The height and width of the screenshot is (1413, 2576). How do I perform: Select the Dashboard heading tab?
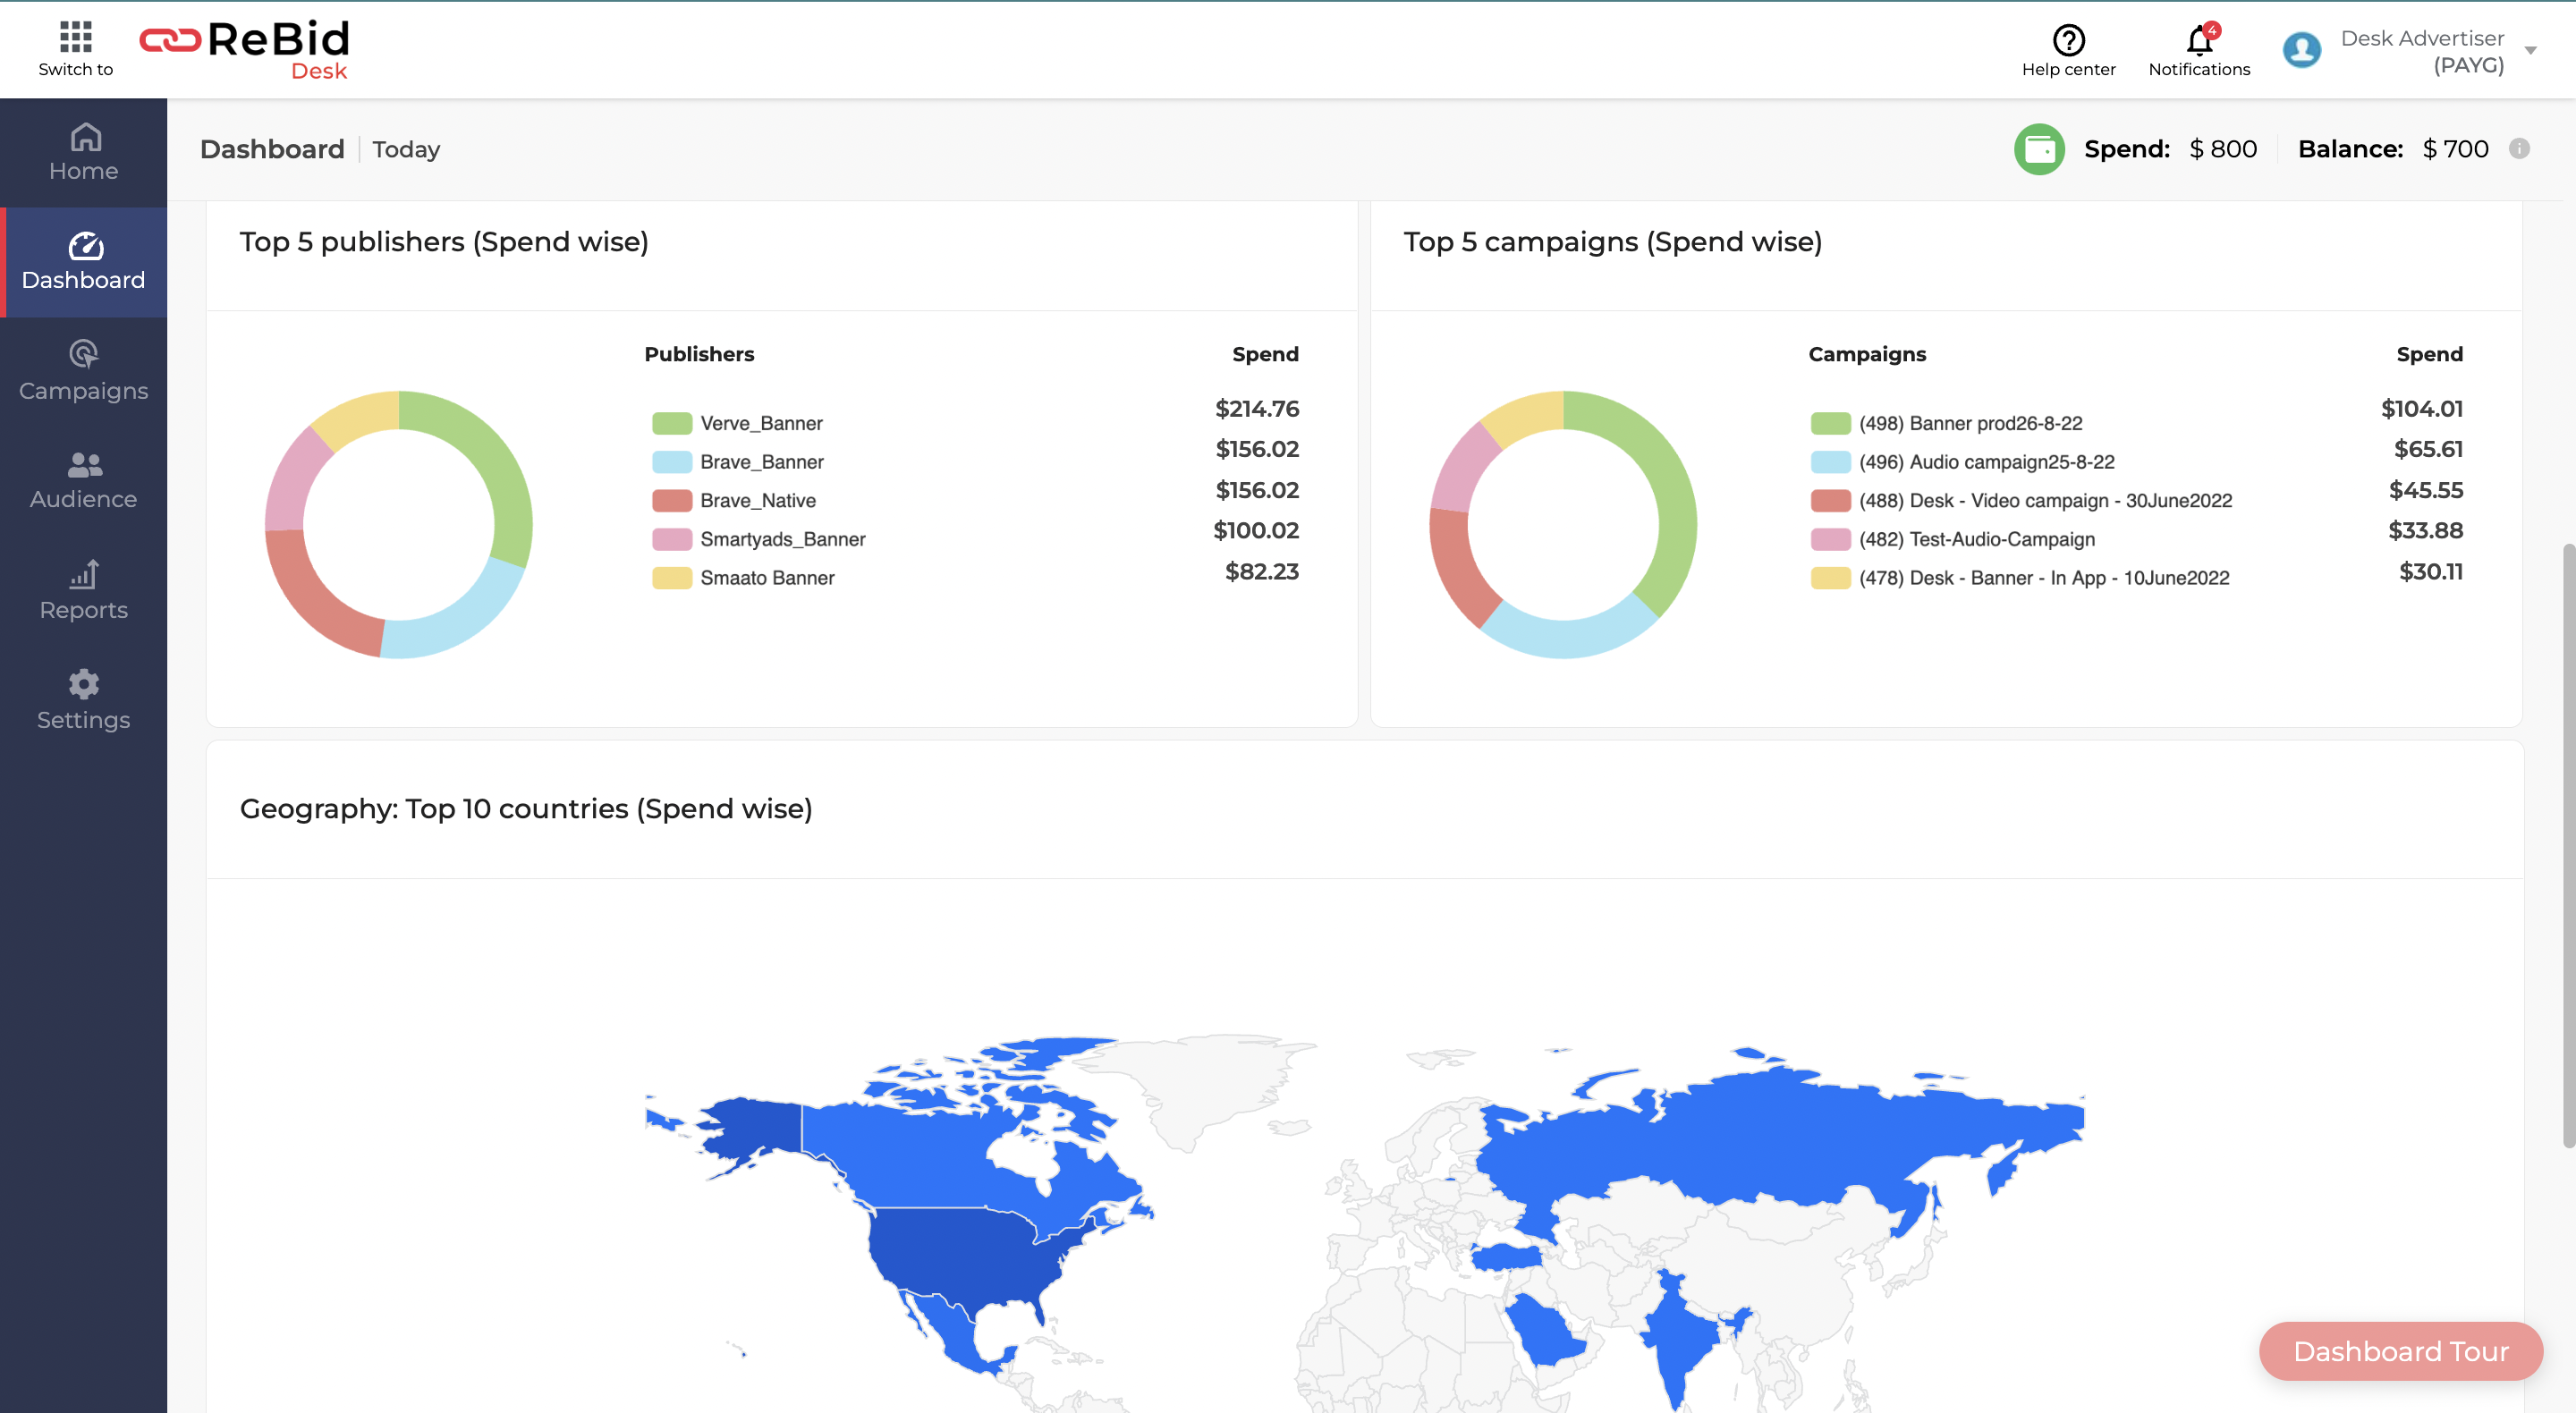click(x=272, y=148)
